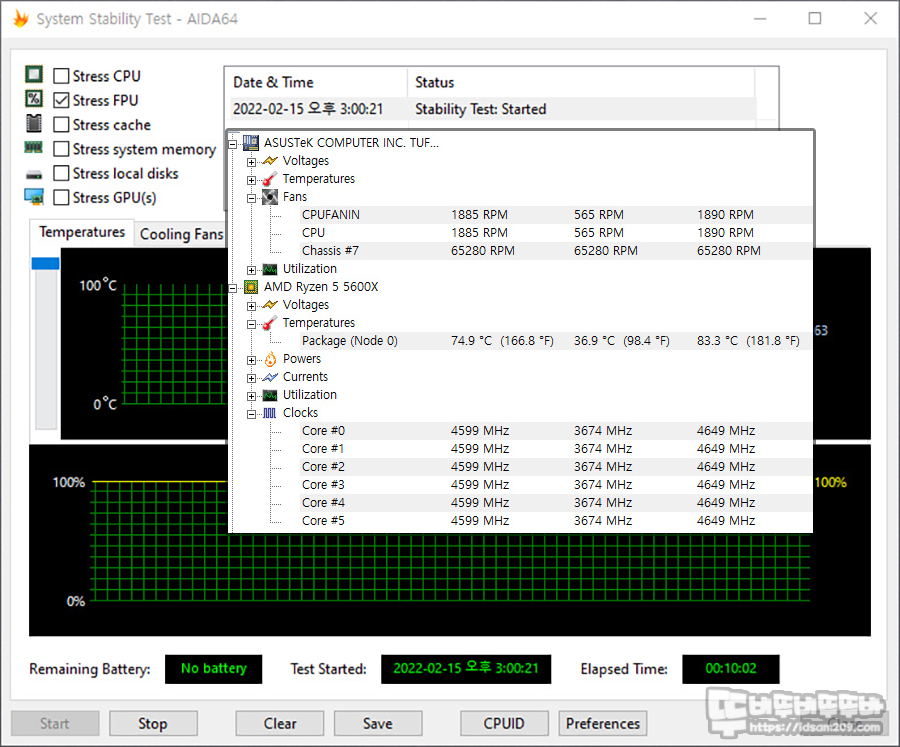This screenshot has width=900, height=747.
Task: Collapse the ASUSTeK COMPUTER INC. tree node
Action: (x=232, y=144)
